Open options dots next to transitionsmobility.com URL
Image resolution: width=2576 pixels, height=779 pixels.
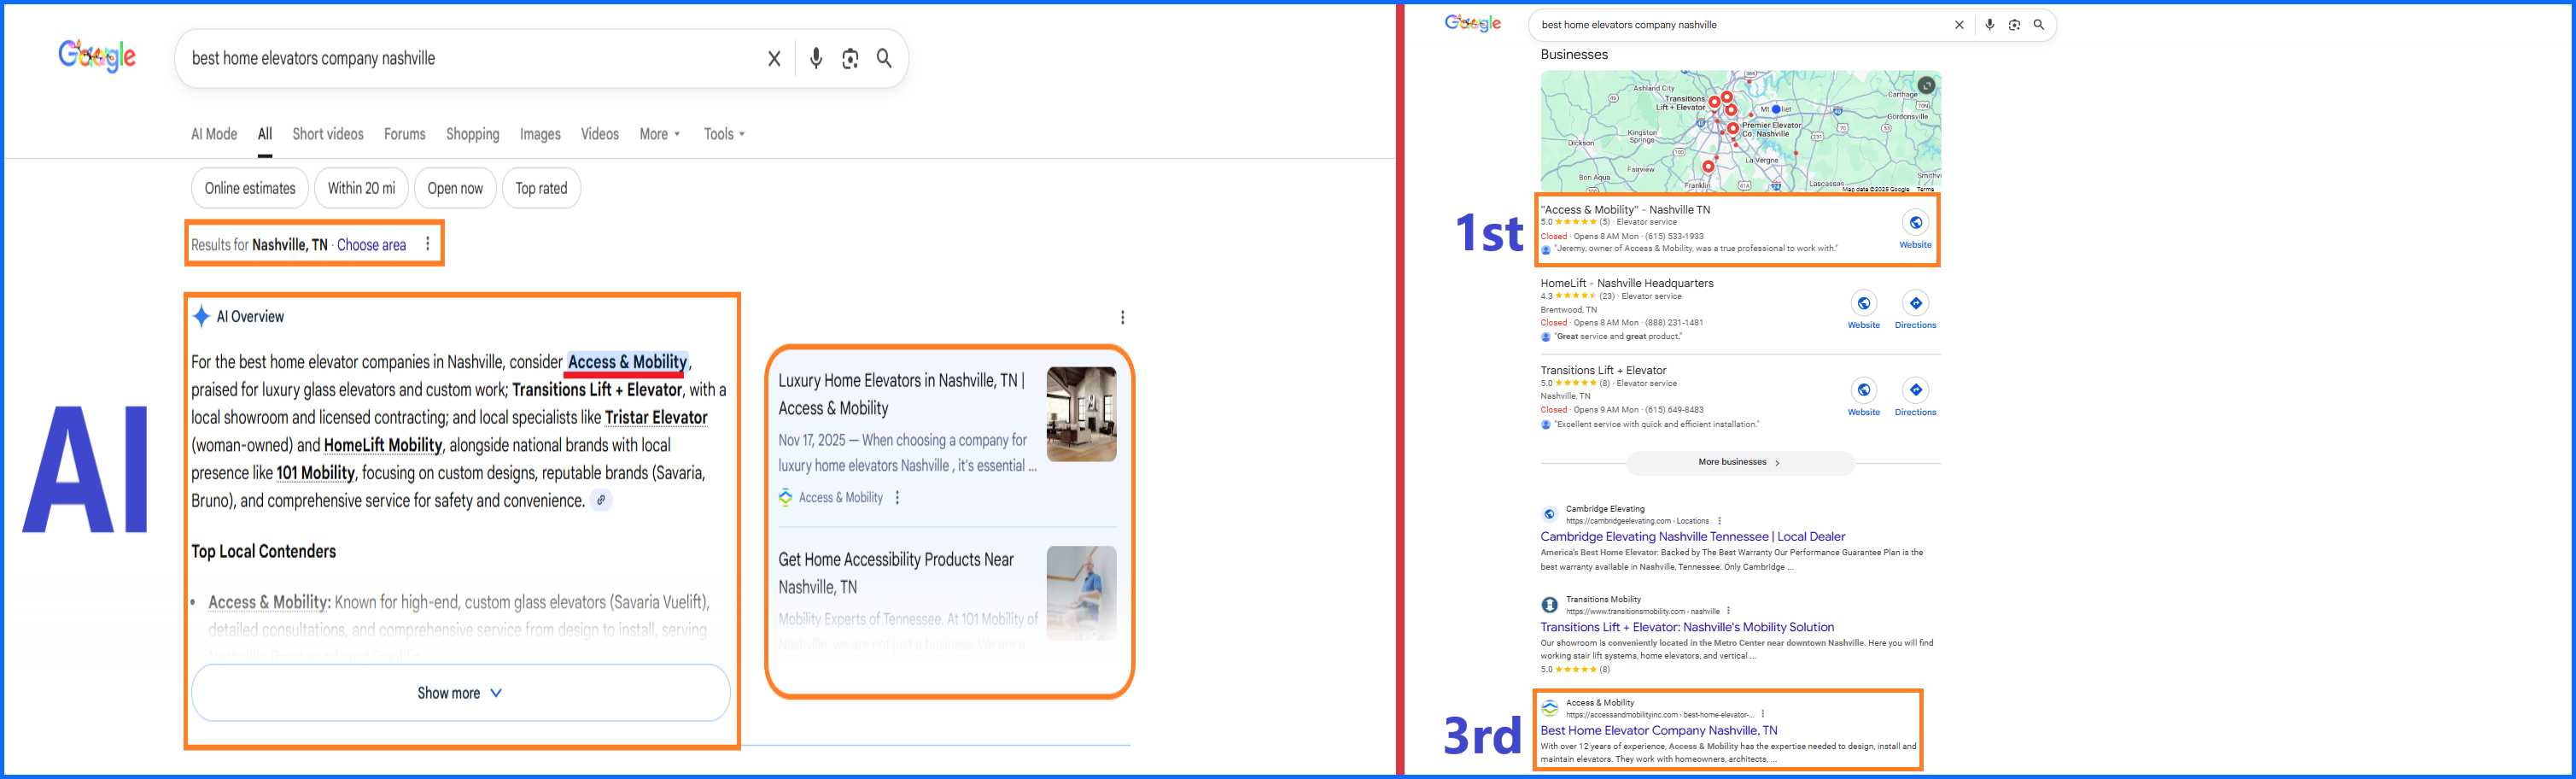[x=1728, y=611]
